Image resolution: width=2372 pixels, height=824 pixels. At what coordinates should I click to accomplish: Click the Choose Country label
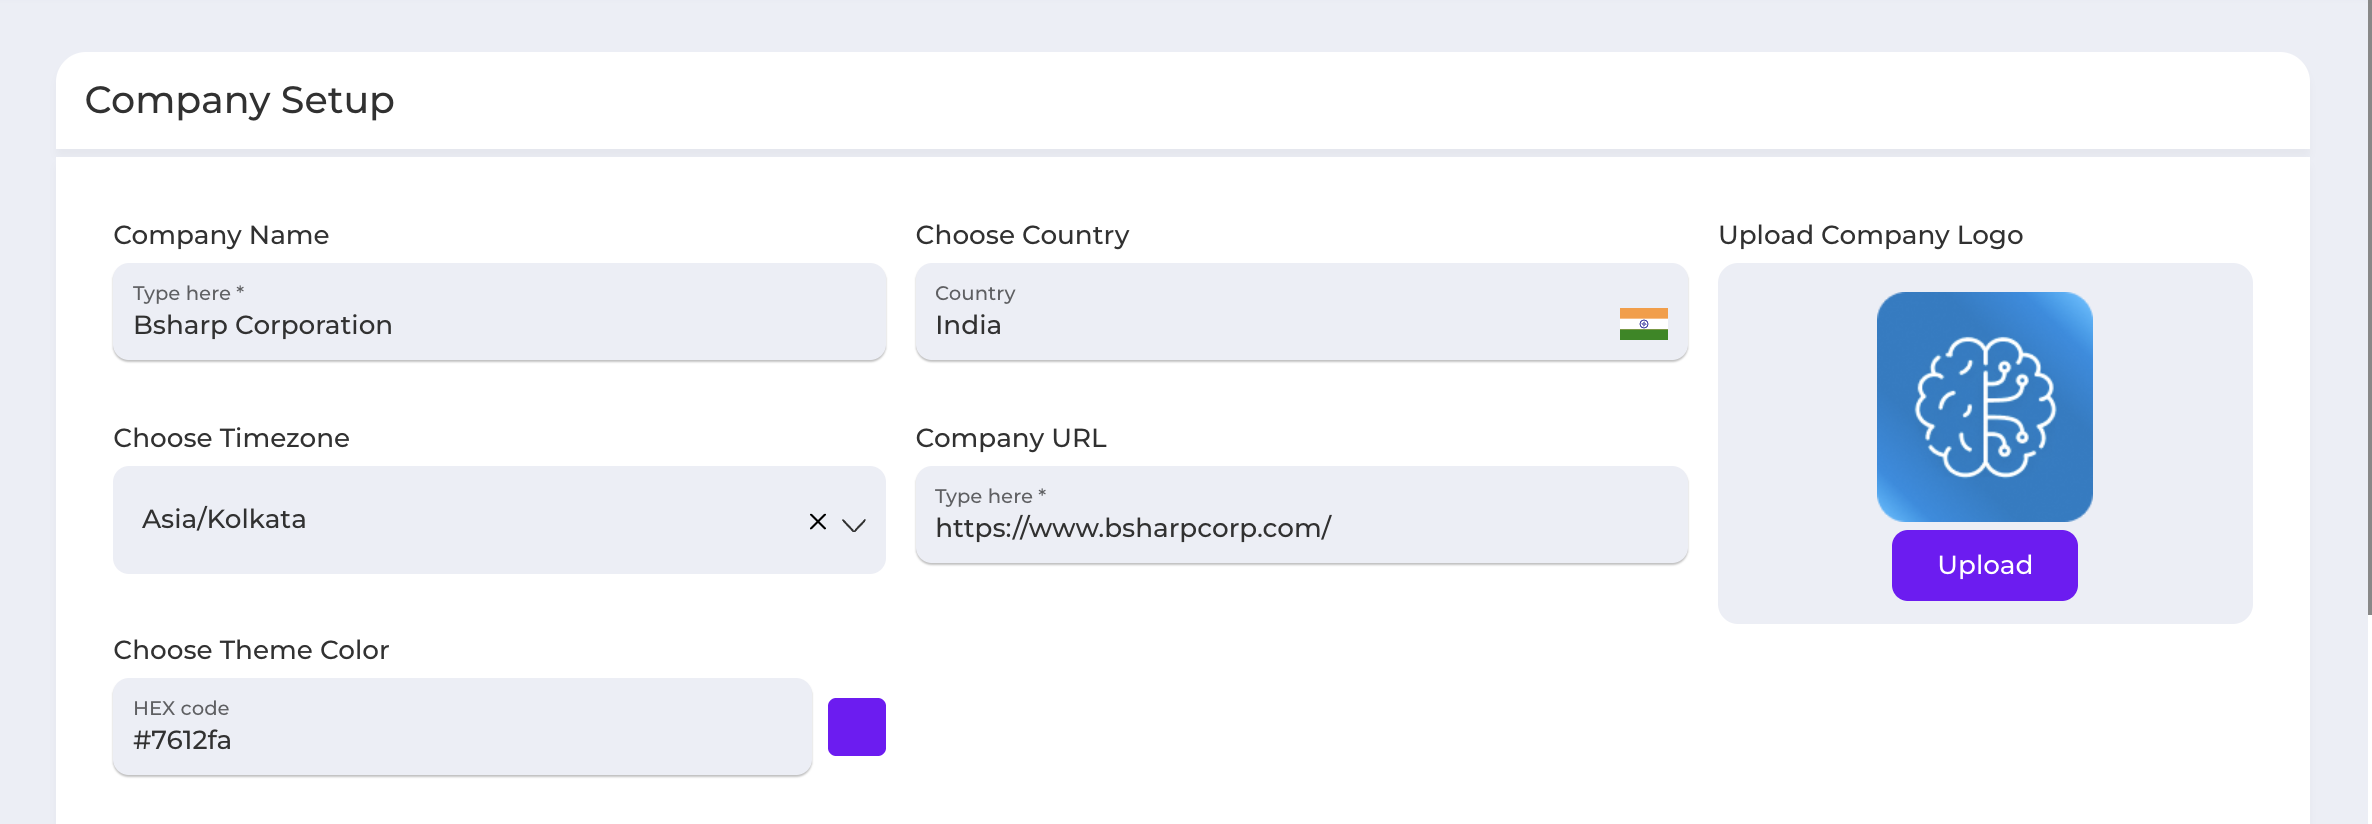[1022, 235]
